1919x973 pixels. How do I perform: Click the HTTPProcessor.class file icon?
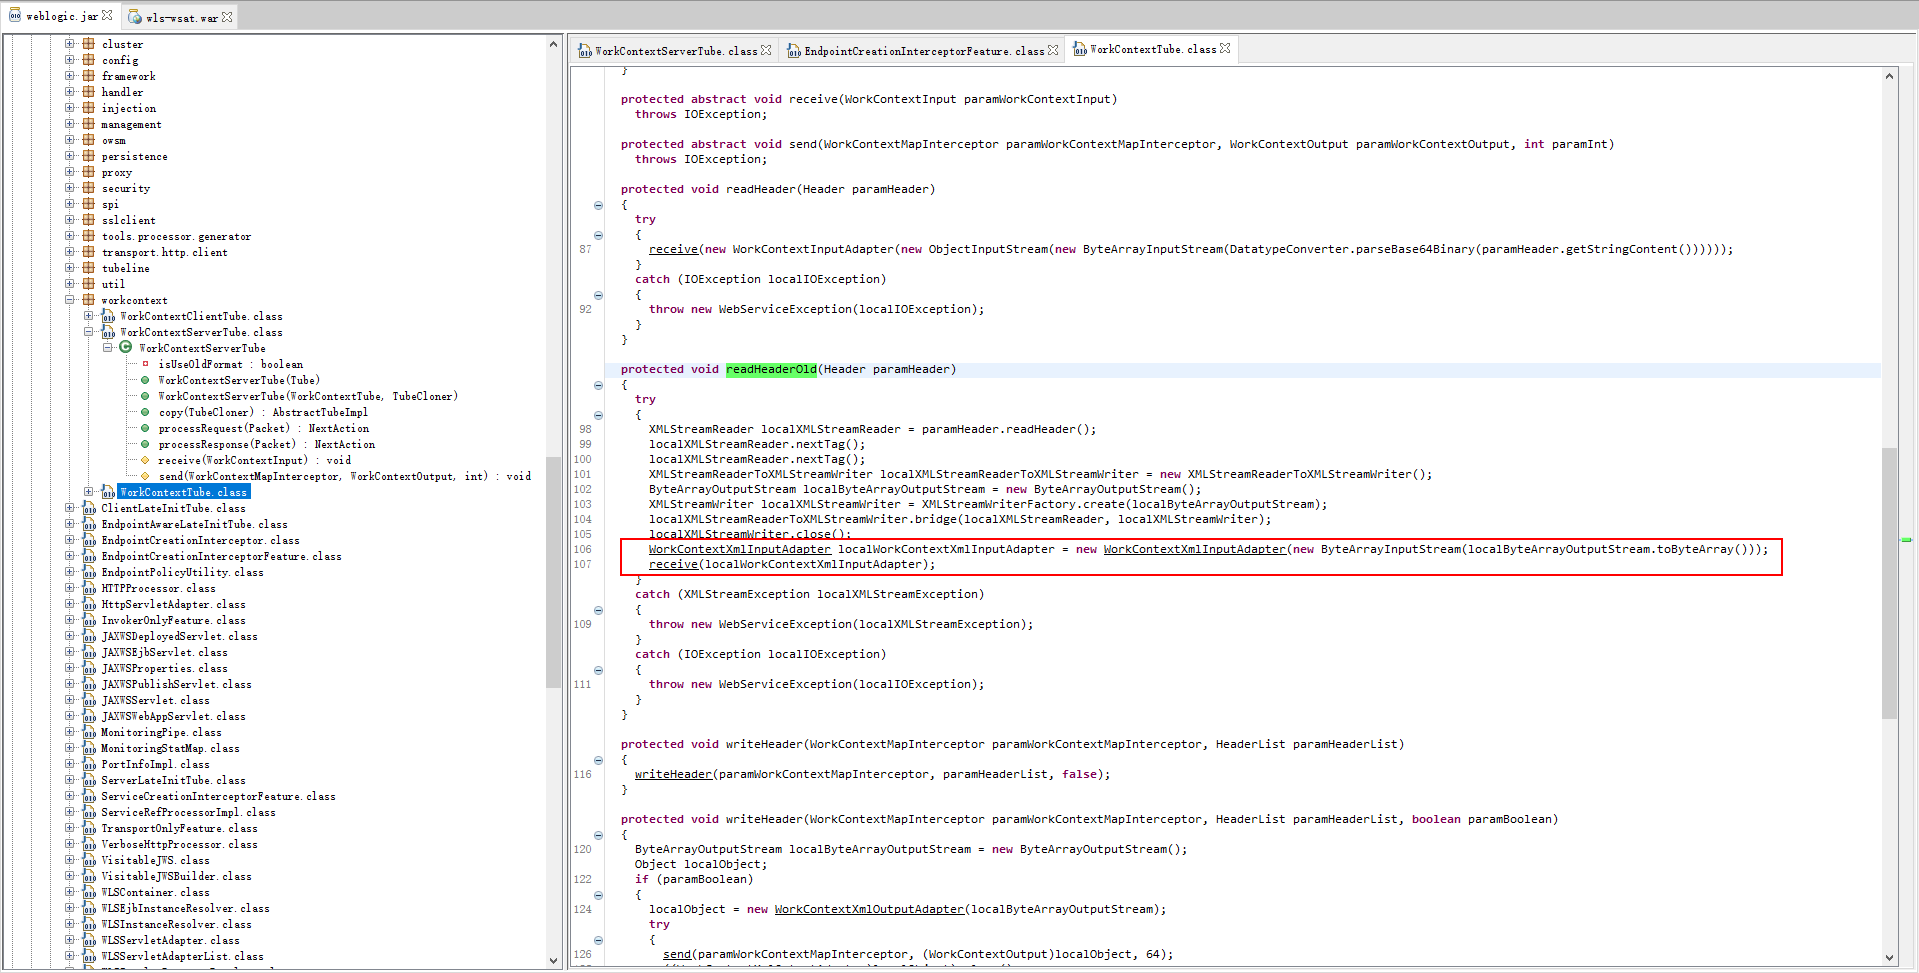pos(89,588)
